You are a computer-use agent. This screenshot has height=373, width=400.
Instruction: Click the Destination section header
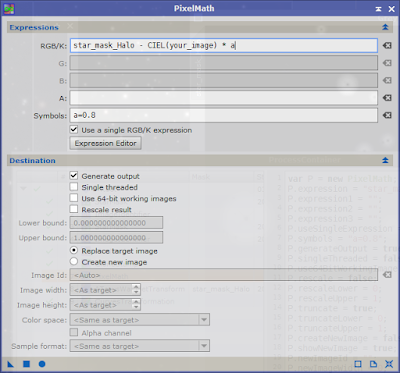[x=200, y=160]
